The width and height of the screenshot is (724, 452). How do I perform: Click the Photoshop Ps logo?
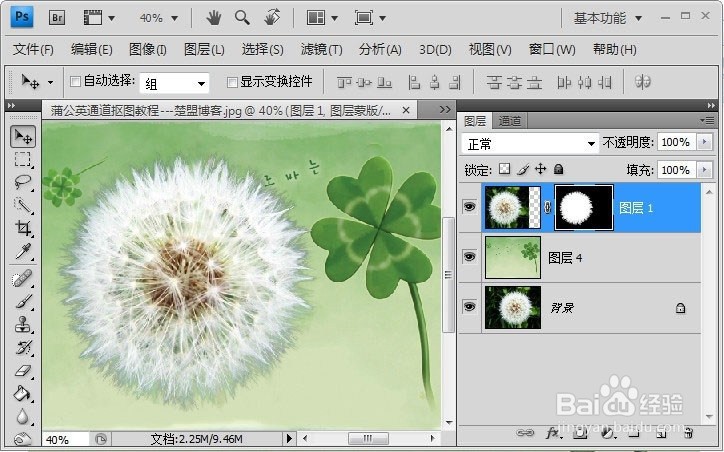(x=22, y=18)
